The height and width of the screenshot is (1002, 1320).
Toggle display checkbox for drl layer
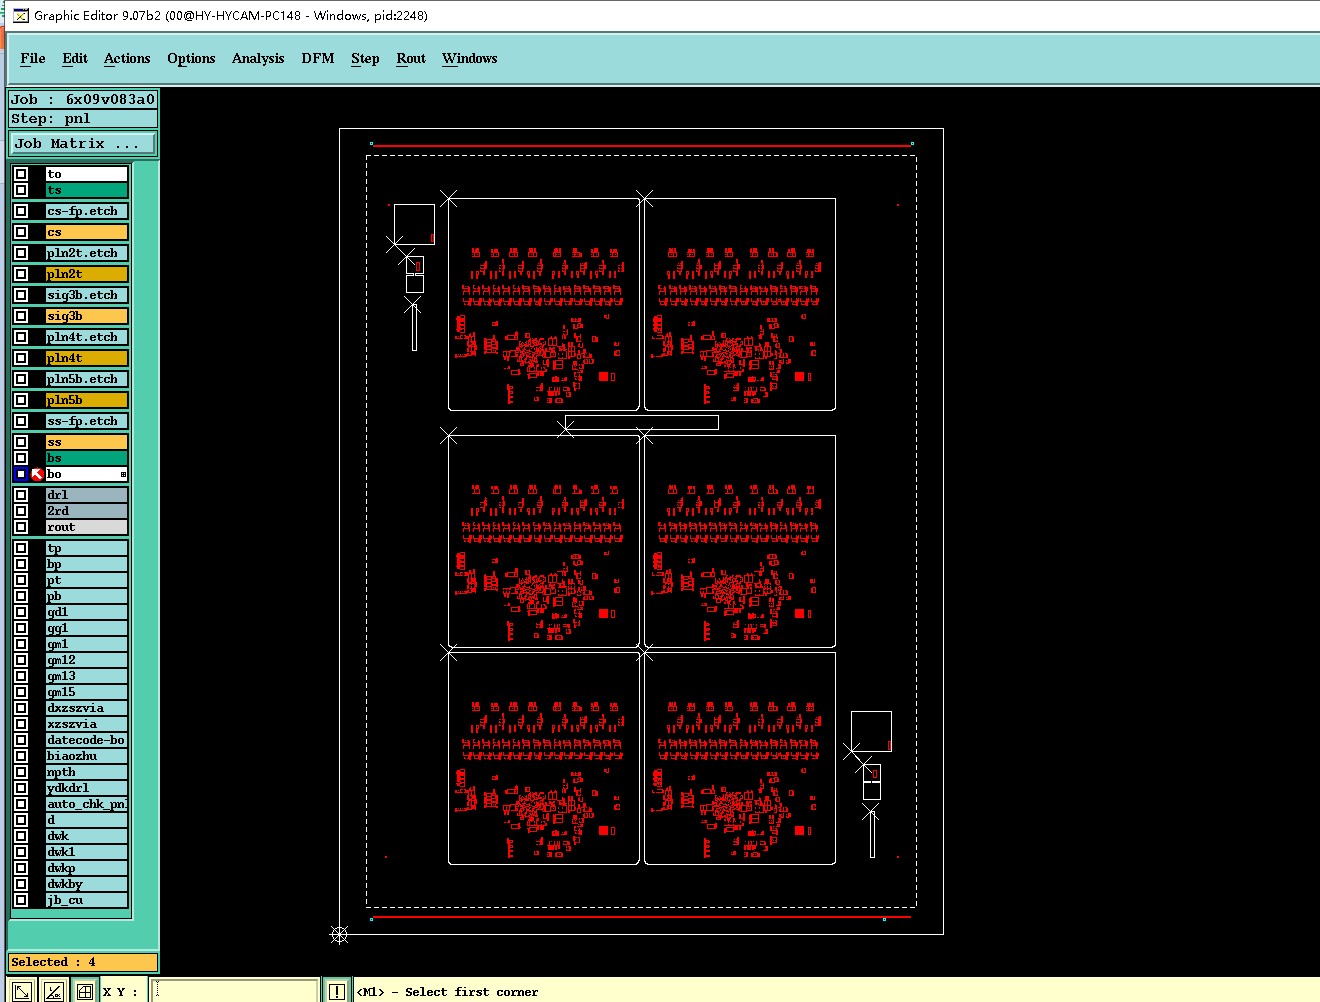pos(21,495)
